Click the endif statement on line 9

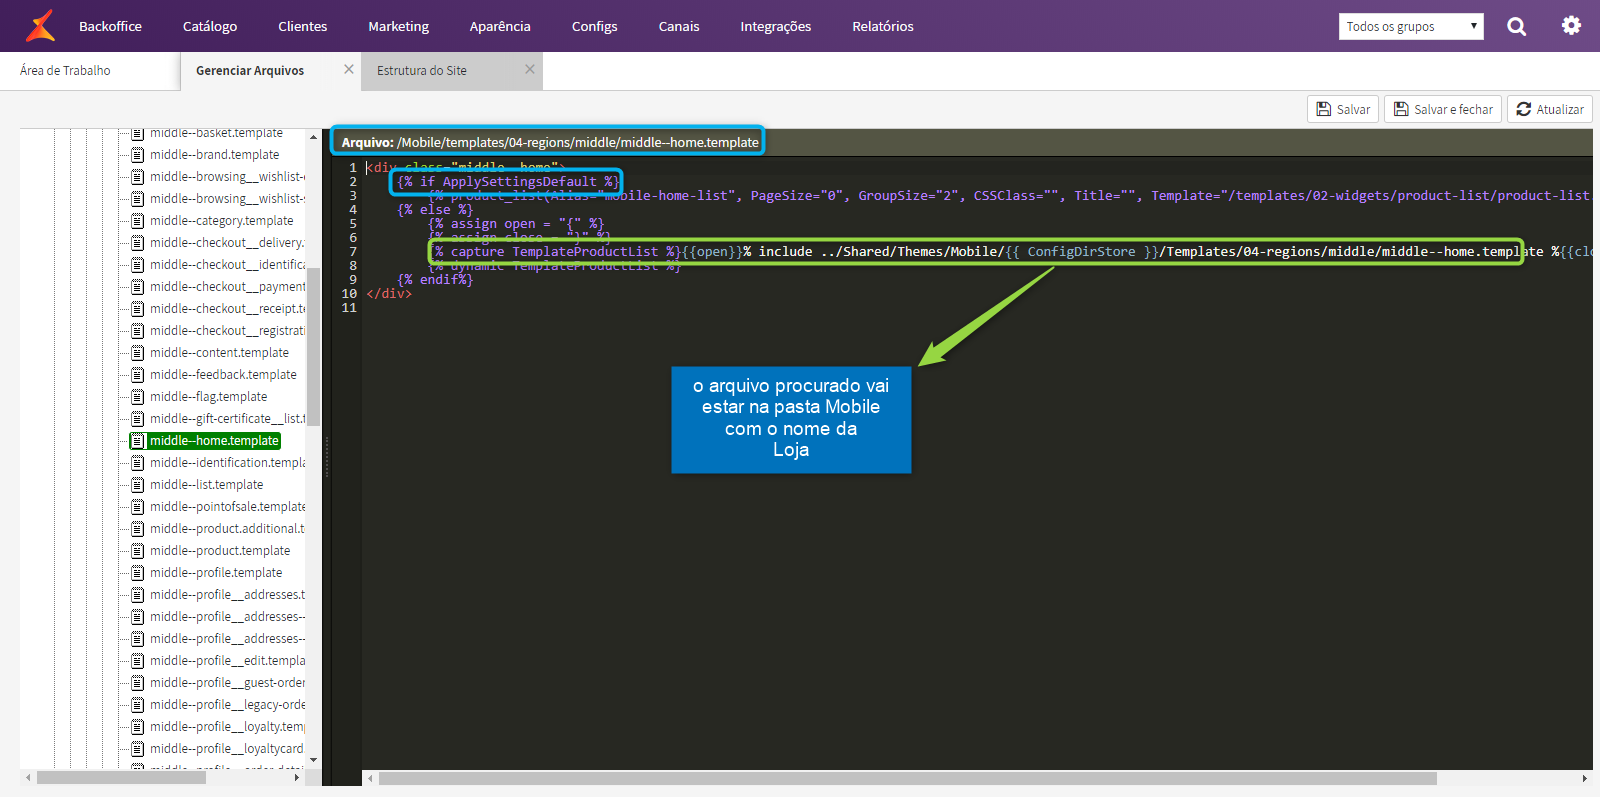point(435,280)
